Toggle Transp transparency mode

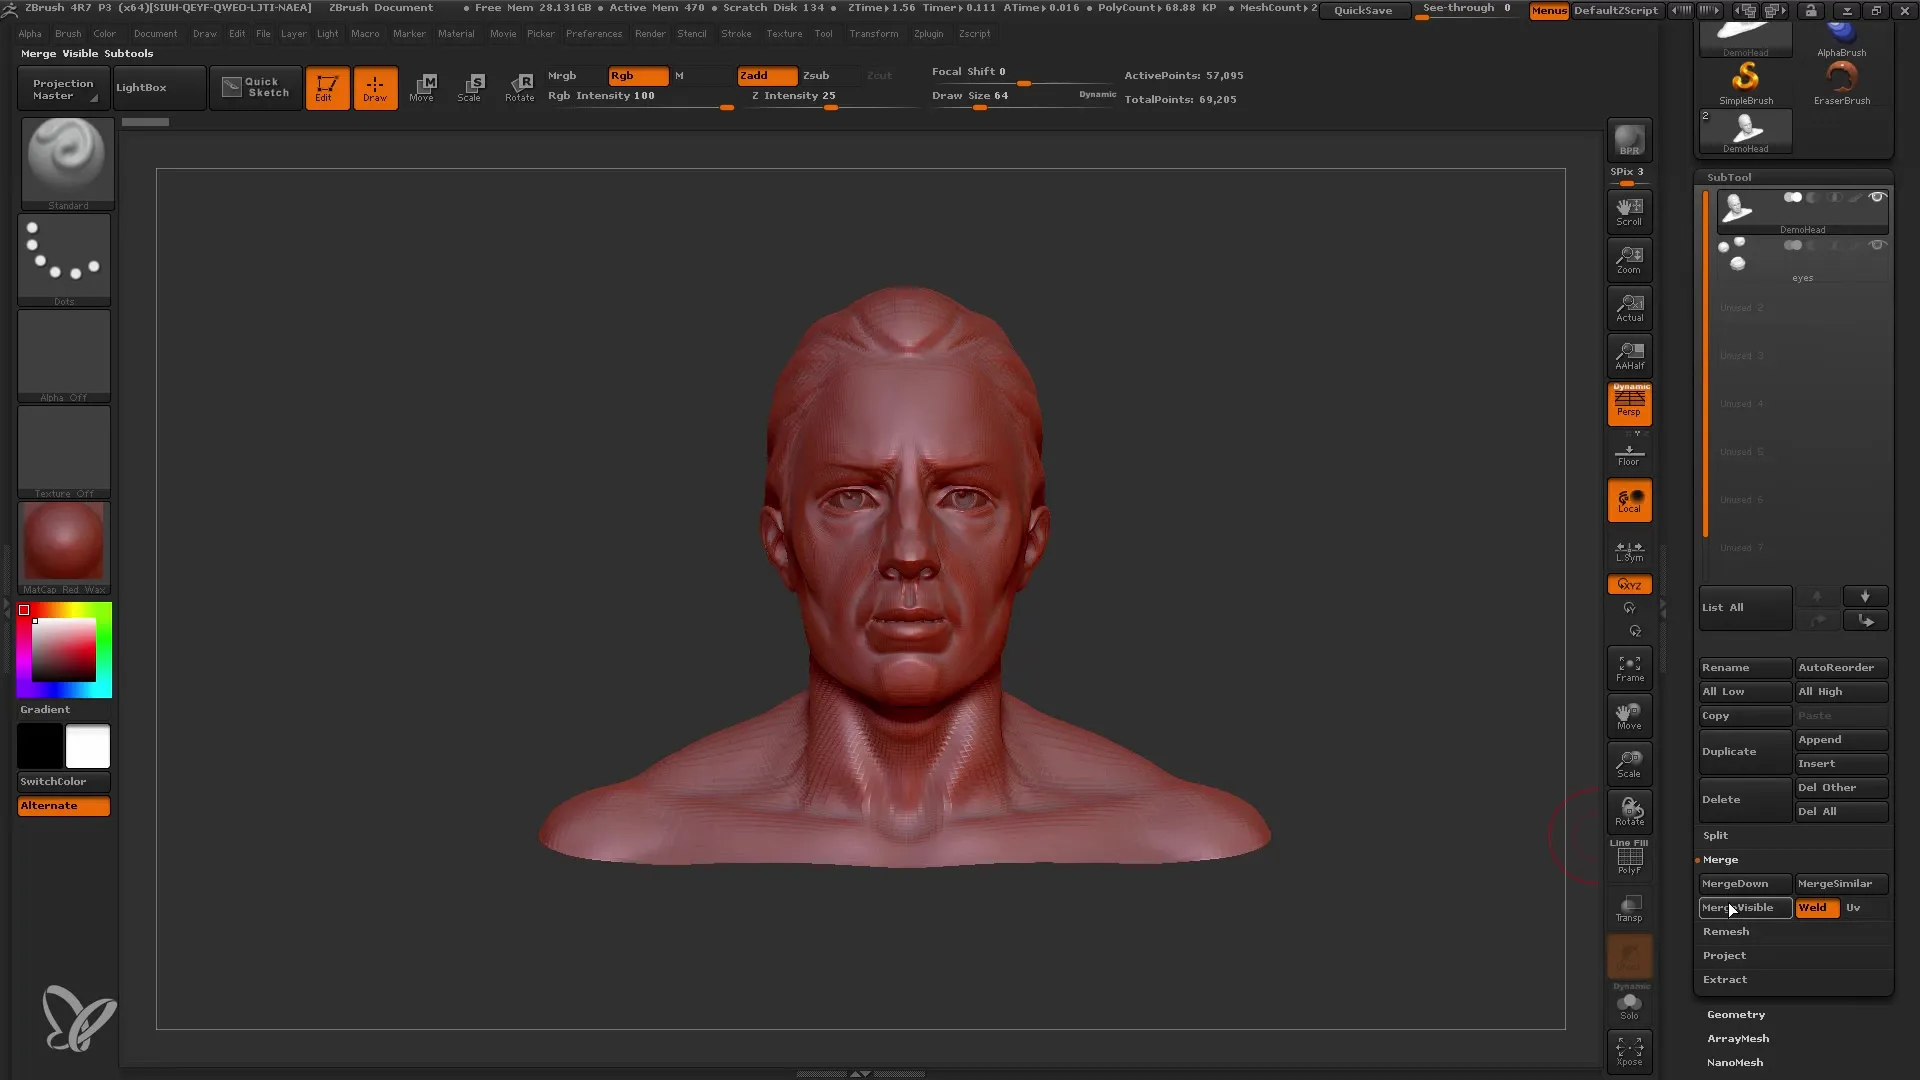[1629, 908]
